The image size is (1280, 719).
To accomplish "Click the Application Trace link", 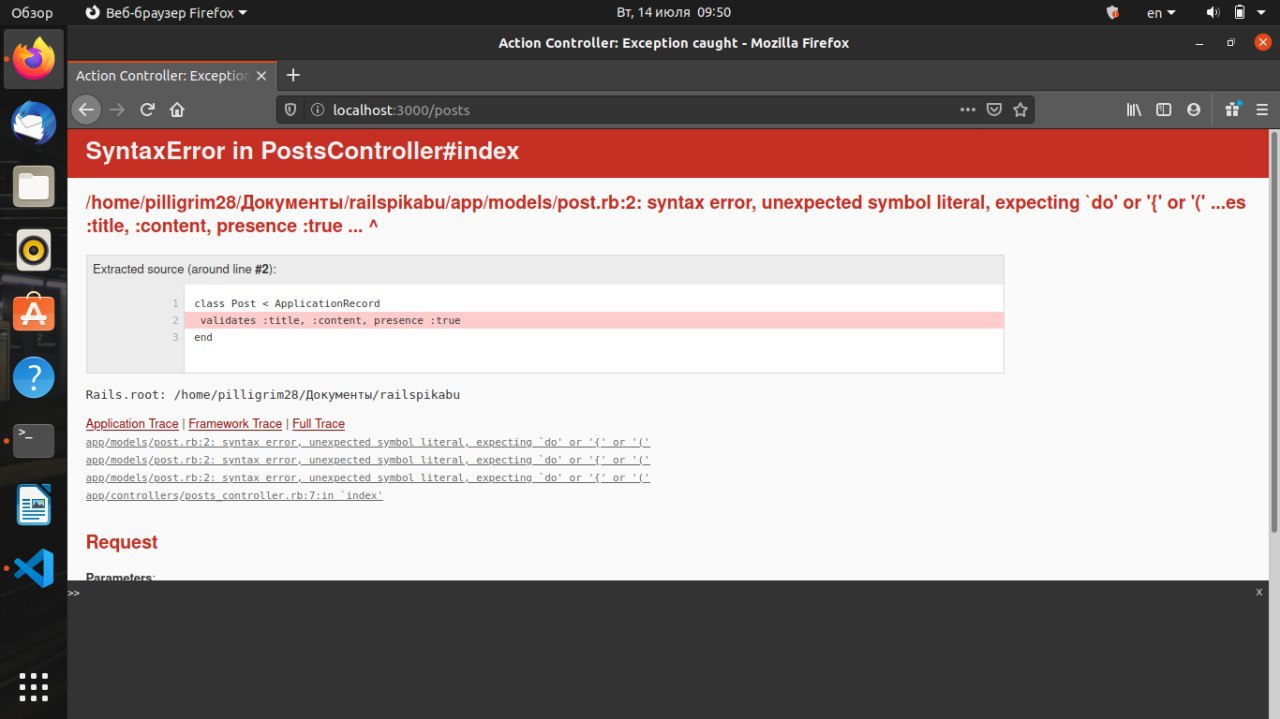I will pos(132,424).
